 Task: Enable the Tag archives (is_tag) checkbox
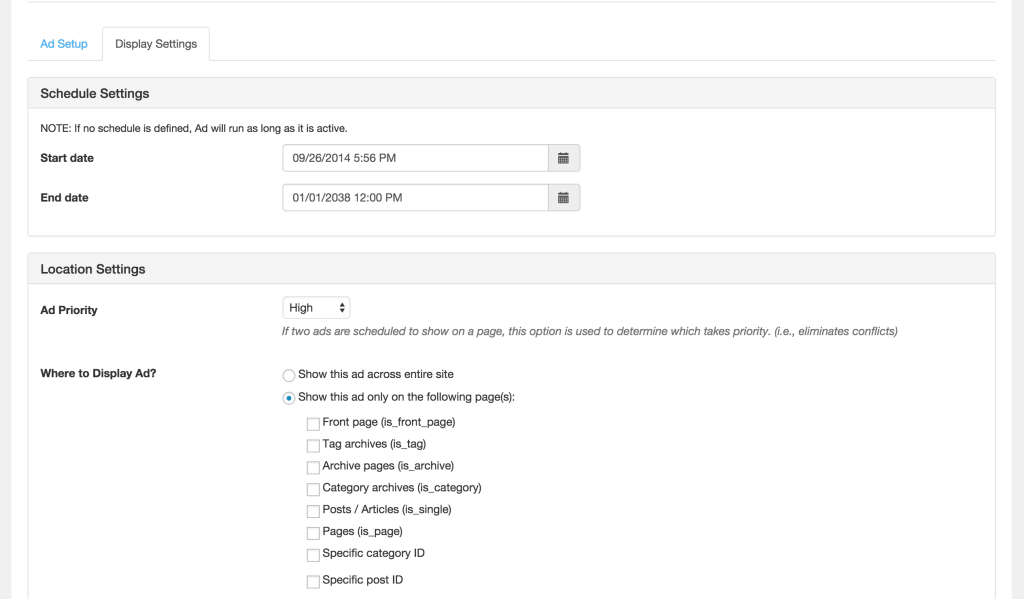coord(314,446)
